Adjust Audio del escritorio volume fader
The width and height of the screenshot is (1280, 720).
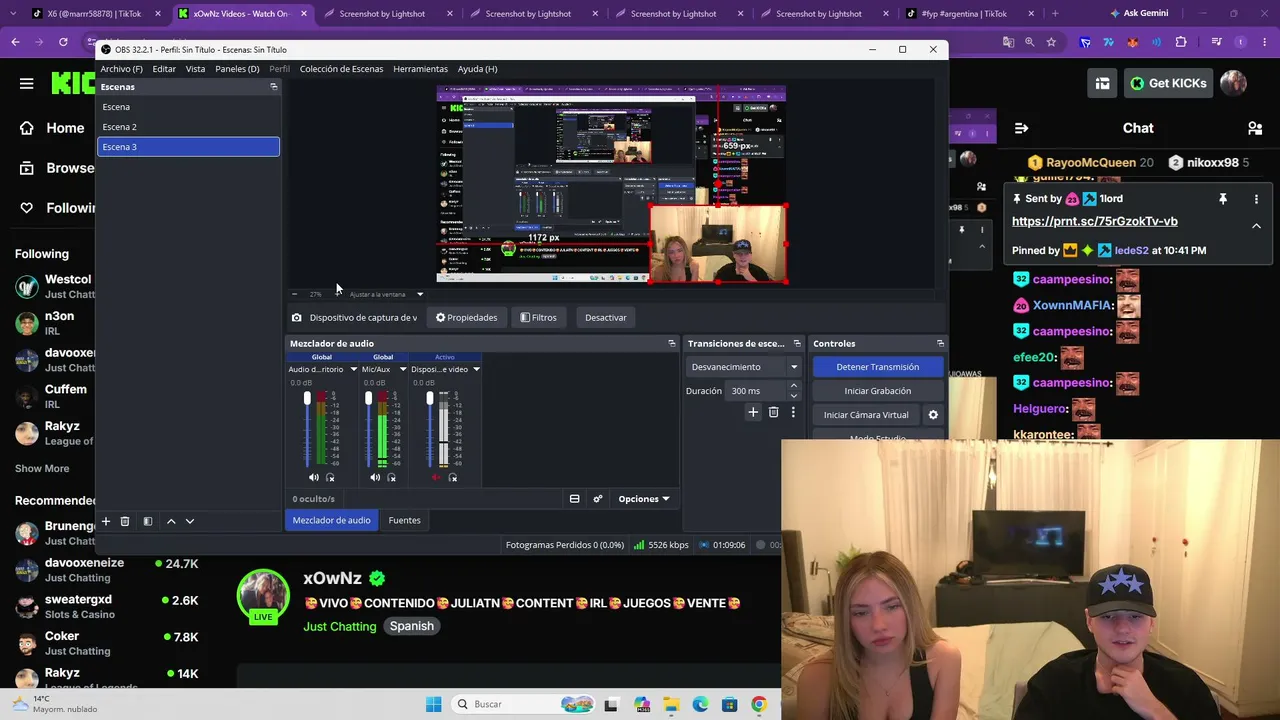(307, 400)
